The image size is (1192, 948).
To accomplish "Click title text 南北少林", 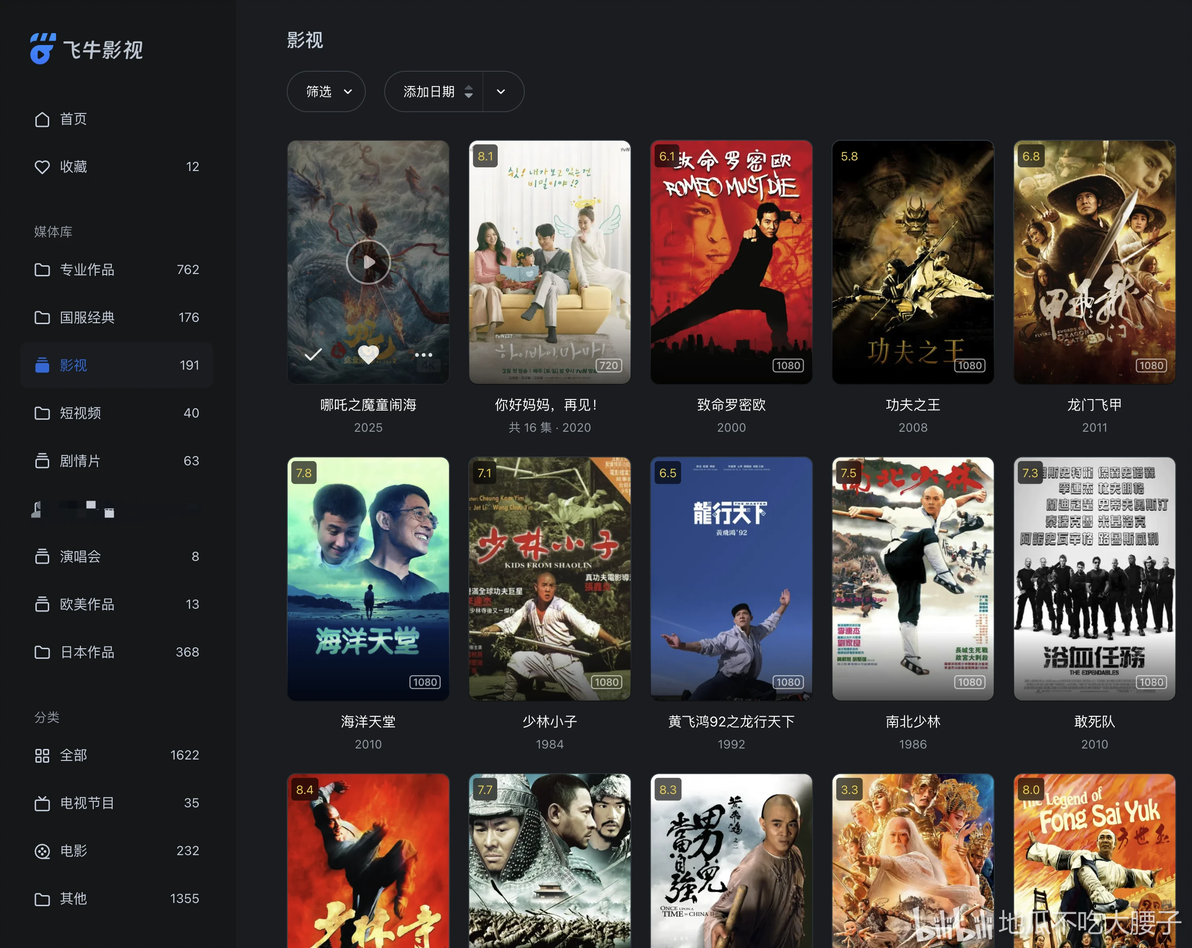I will click(x=913, y=721).
